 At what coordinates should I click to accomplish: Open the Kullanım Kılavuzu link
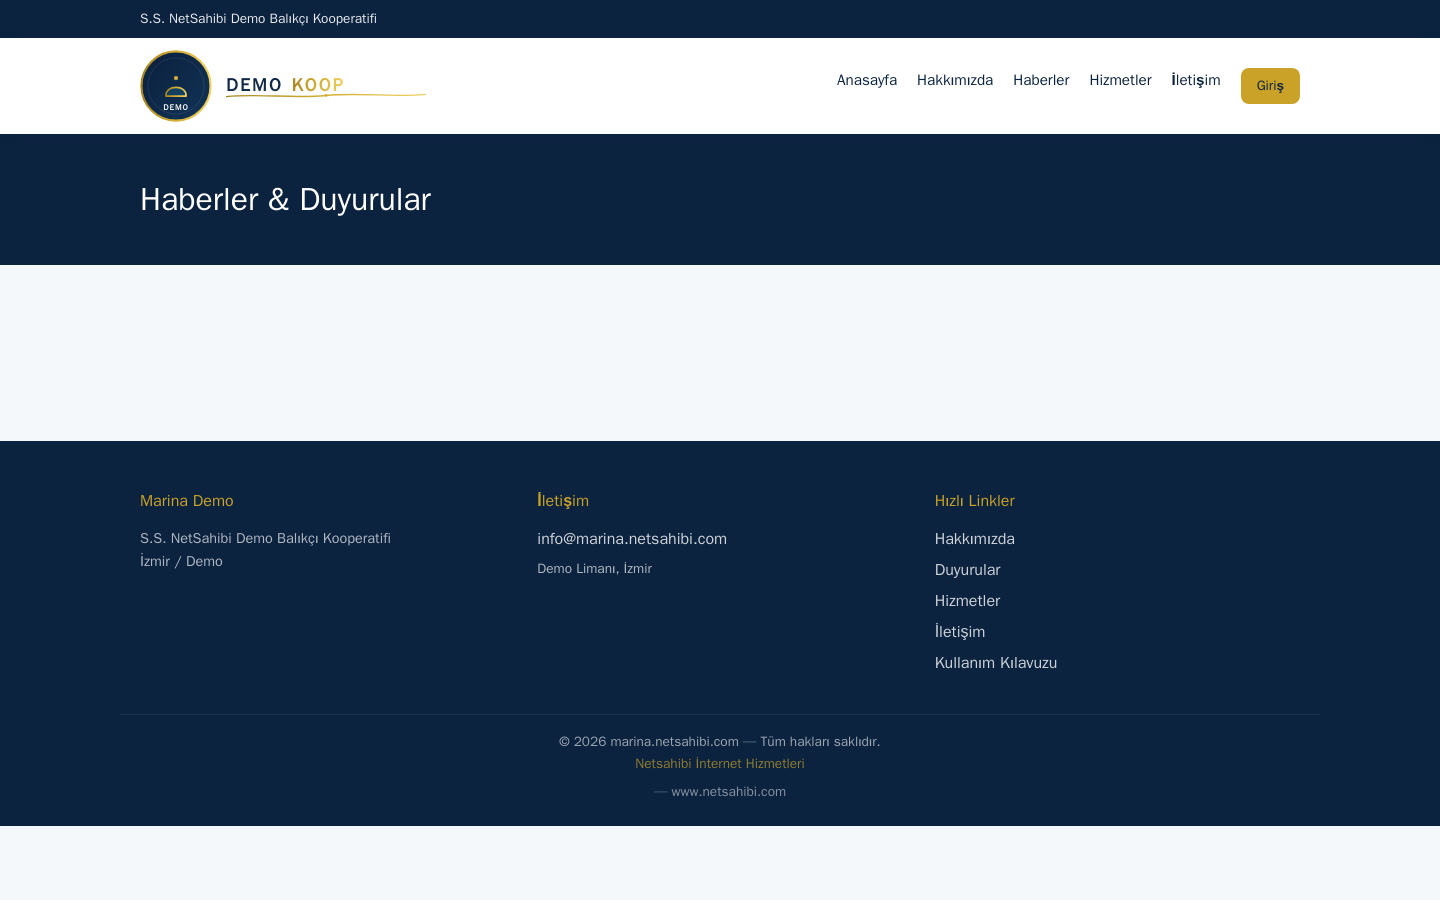[x=996, y=663]
